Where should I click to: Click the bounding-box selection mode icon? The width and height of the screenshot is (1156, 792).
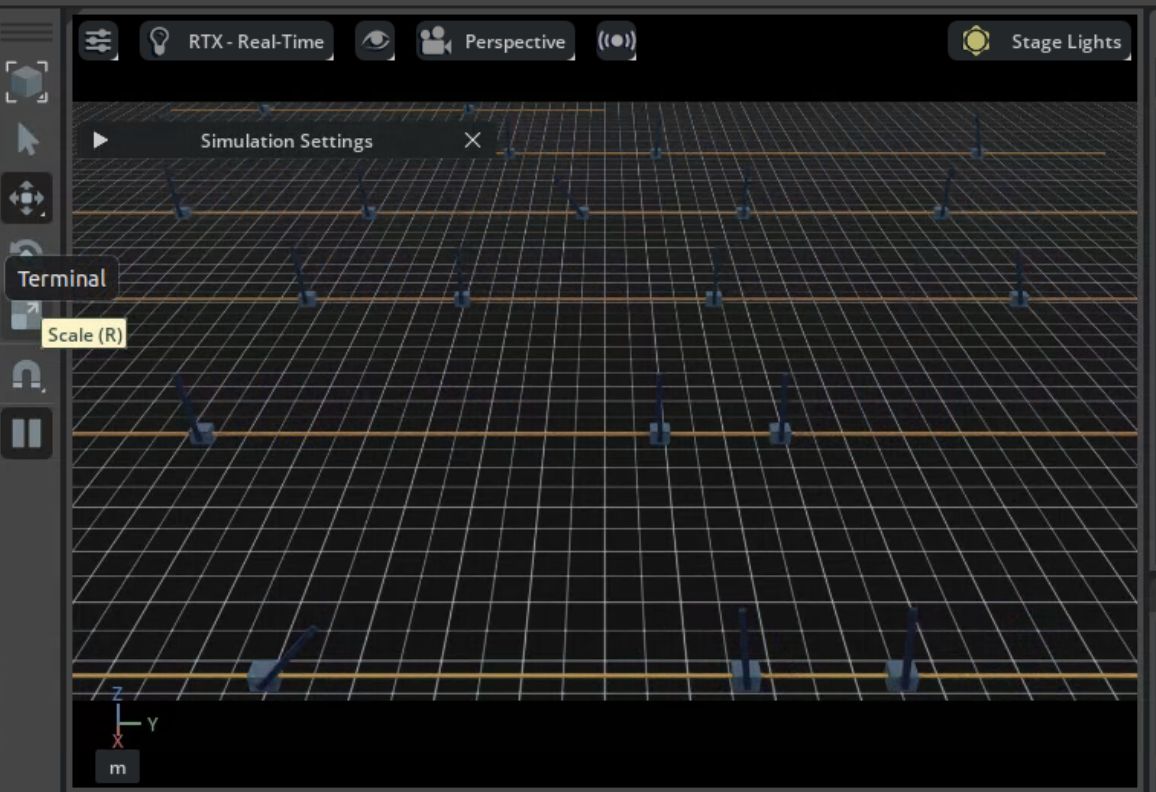[27, 84]
